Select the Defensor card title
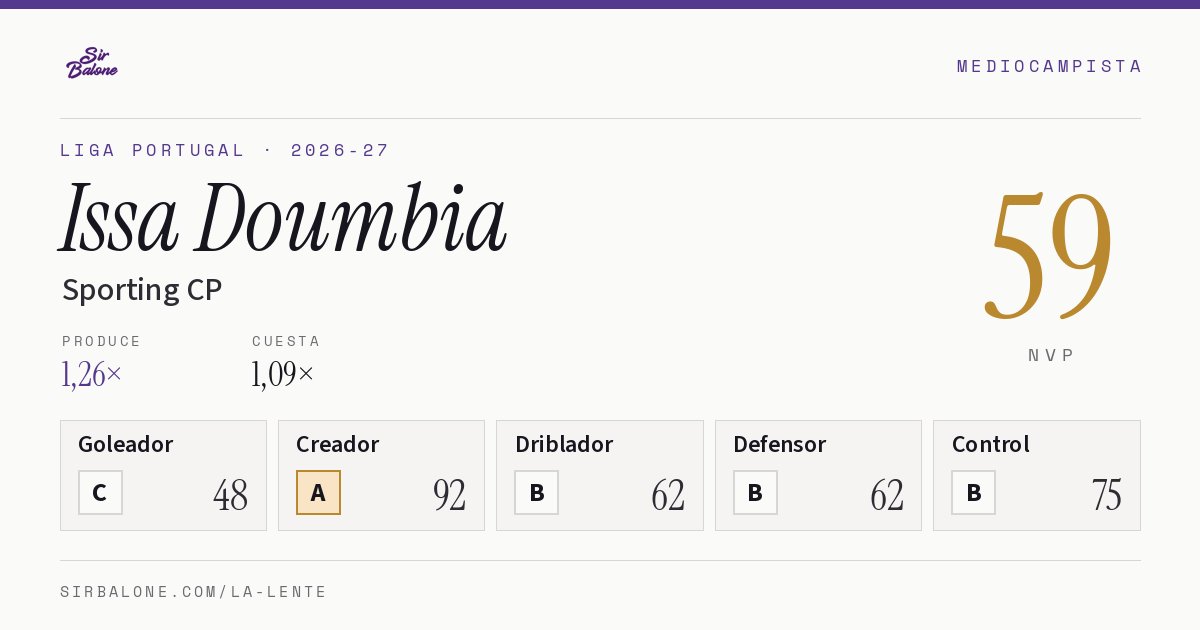The width and height of the screenshot is (1200, 630). click(779, 444)
